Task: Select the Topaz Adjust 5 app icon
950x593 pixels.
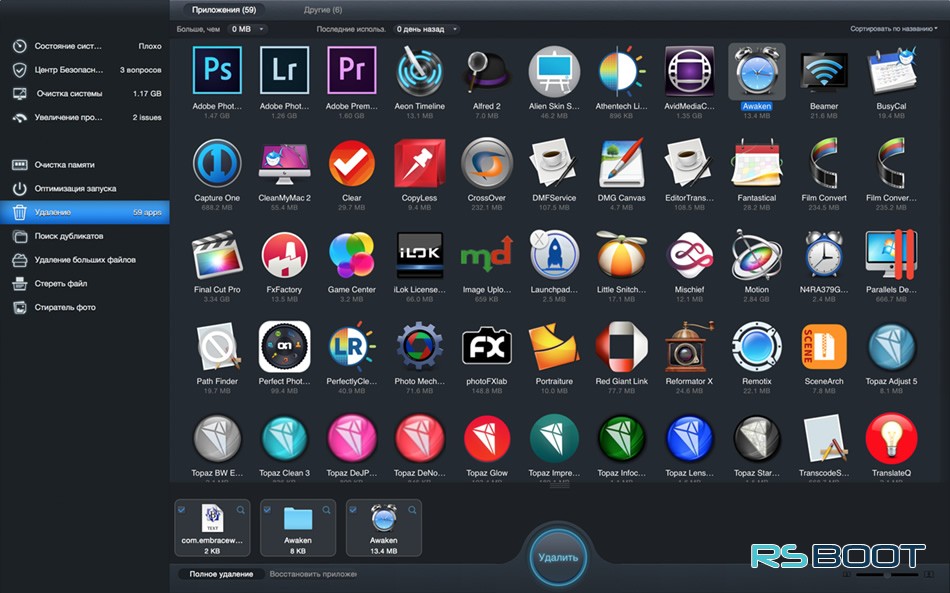Action: [891, 347]
